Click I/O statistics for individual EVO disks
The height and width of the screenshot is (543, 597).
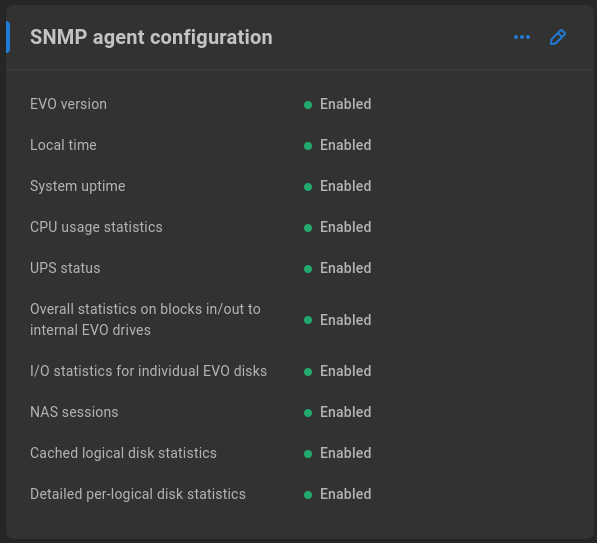pos(148,371)
